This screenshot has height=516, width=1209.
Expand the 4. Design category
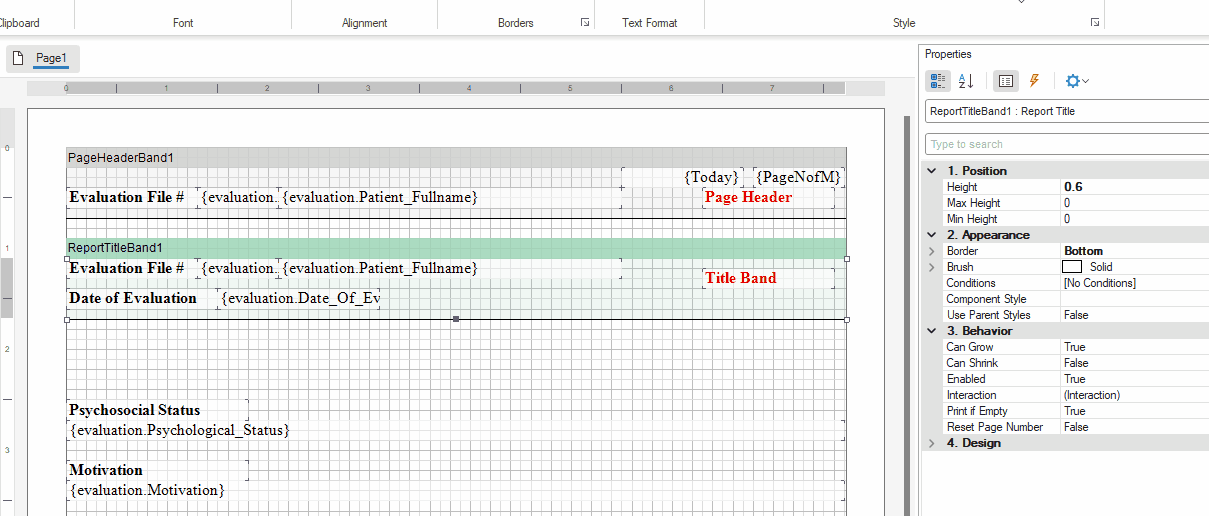pos(934,443)
